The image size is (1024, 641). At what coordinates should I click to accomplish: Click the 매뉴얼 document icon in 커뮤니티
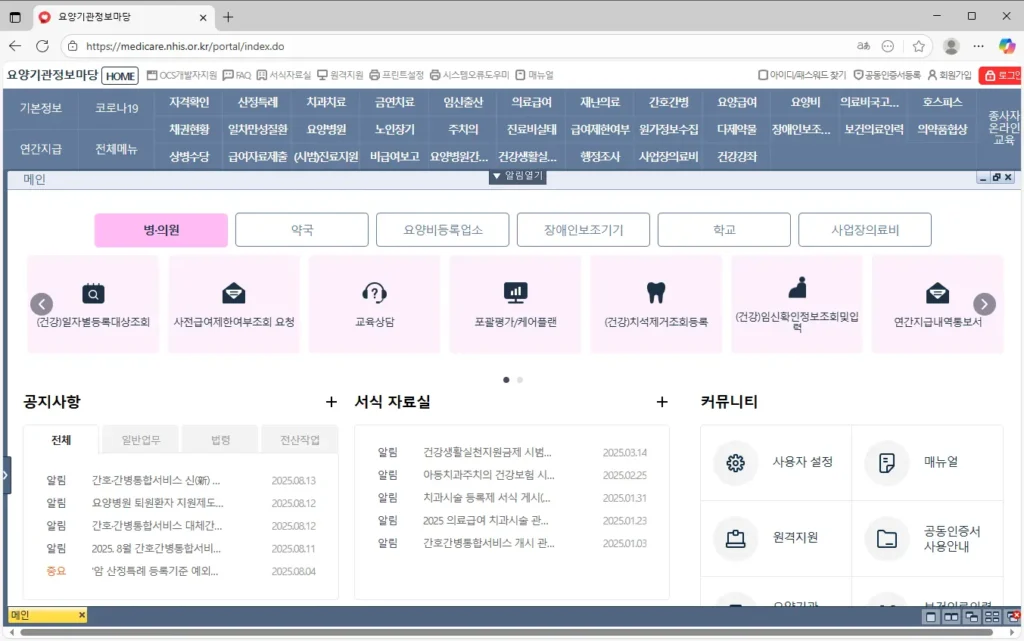886,462
